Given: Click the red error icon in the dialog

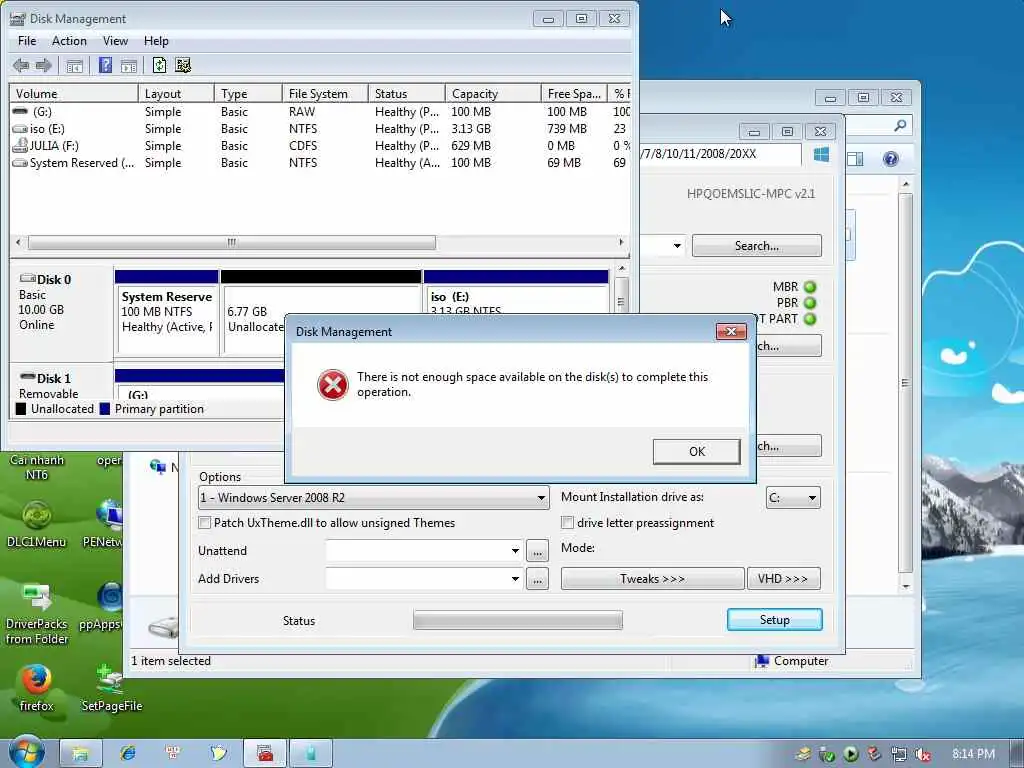Looking at the screenshot, I should 332,385.
